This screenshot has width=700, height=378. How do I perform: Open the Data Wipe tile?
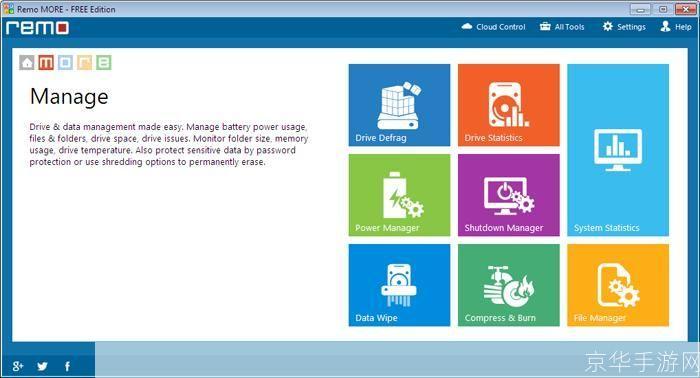click(x=399, y=285)
